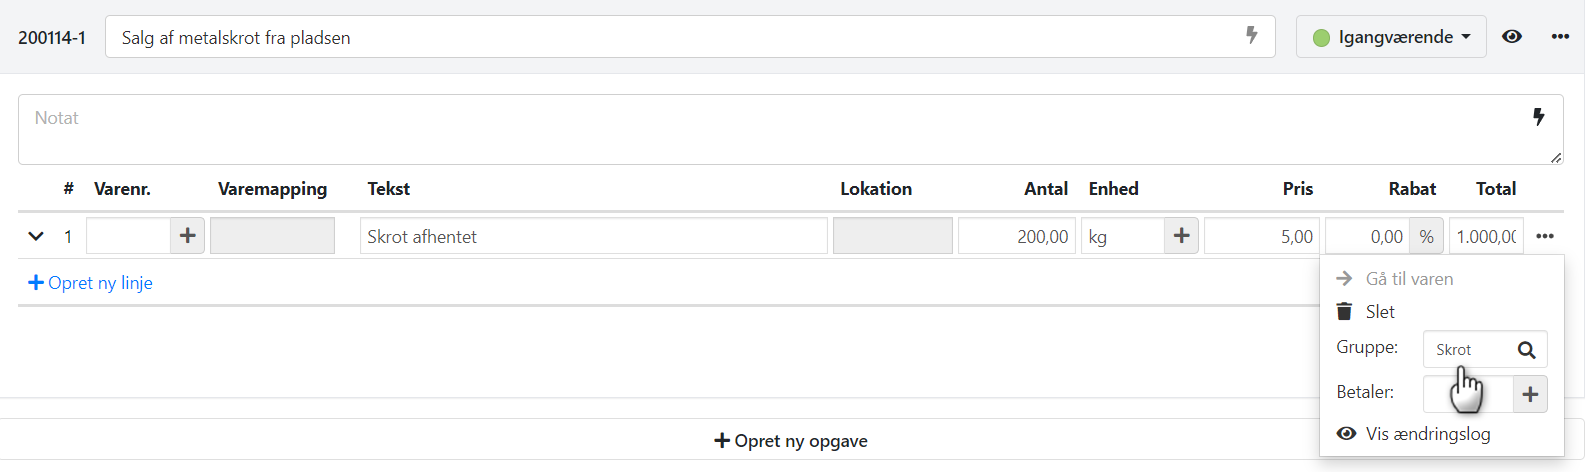This screenshot has width=1591, height=472.
Task: Click the plus button next to Betaler
Action: (1530, 394)
